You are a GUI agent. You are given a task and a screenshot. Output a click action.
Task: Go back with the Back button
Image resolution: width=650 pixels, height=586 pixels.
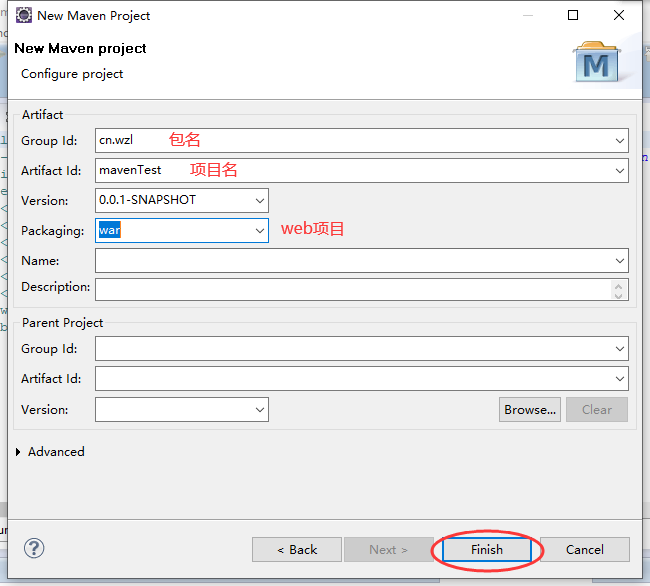pyautogui.click(x=297, y=550)
